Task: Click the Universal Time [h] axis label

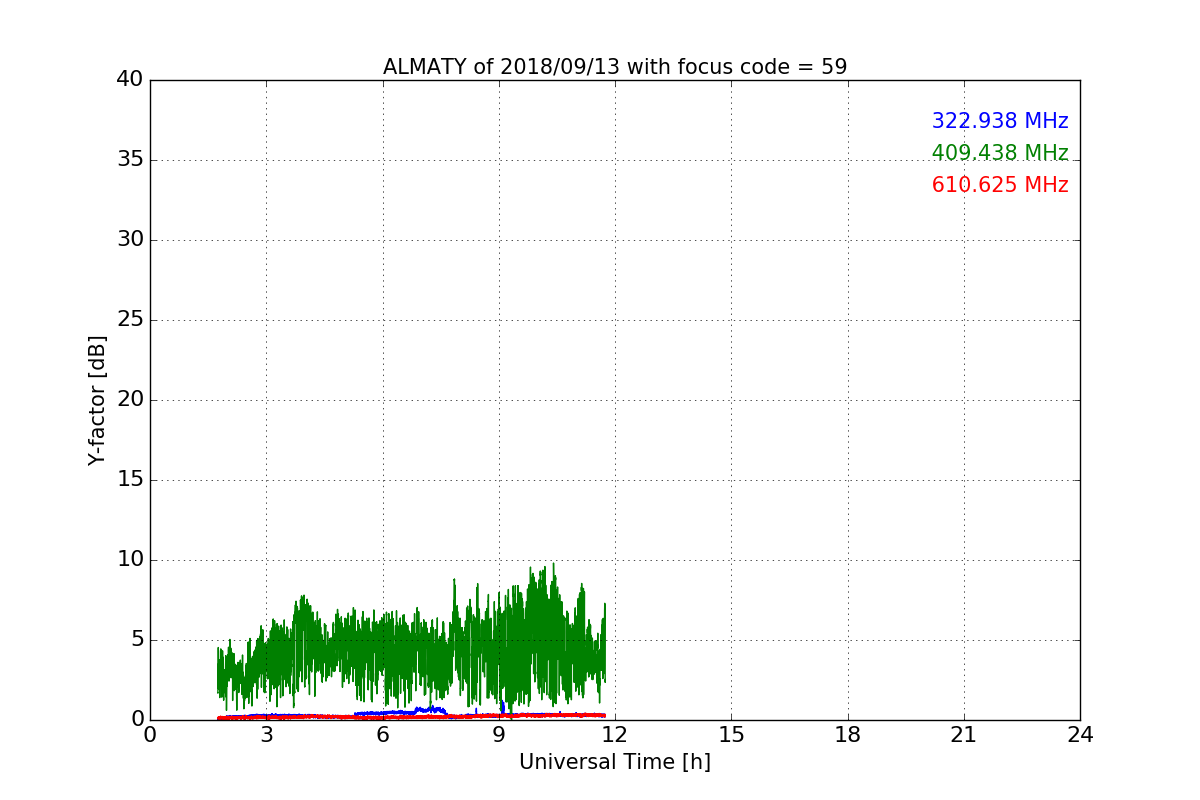Action: point(615,762)
